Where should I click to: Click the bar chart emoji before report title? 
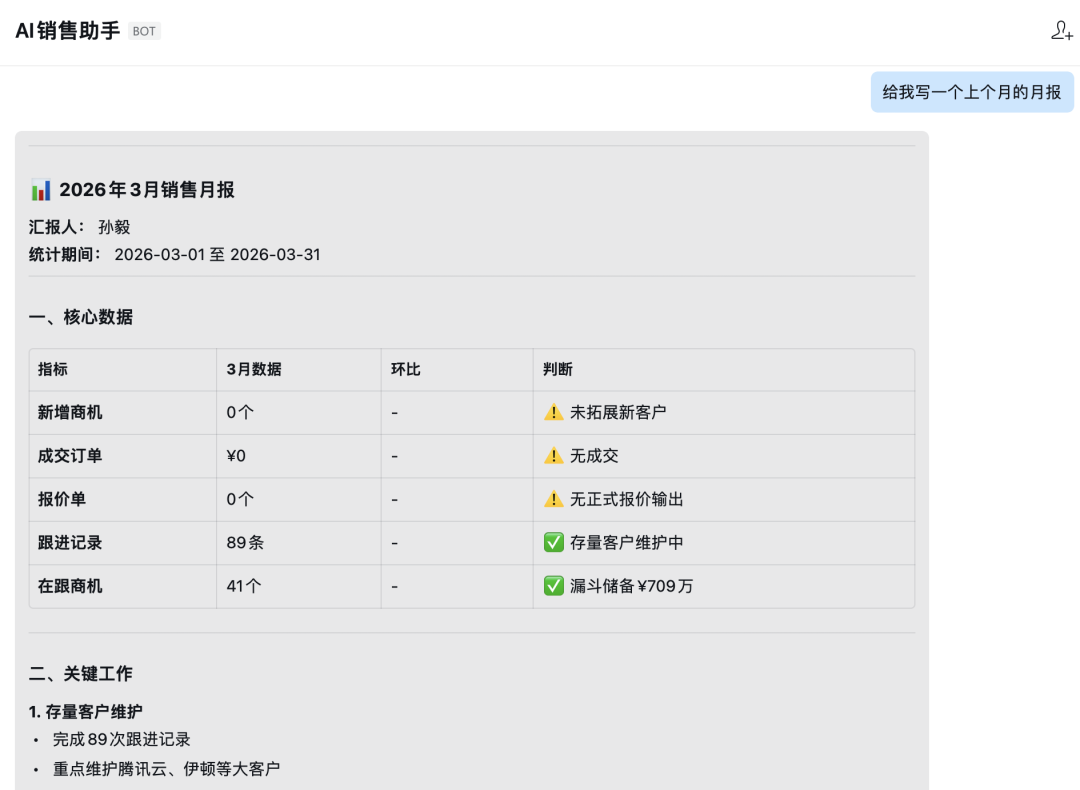(41, 190)
